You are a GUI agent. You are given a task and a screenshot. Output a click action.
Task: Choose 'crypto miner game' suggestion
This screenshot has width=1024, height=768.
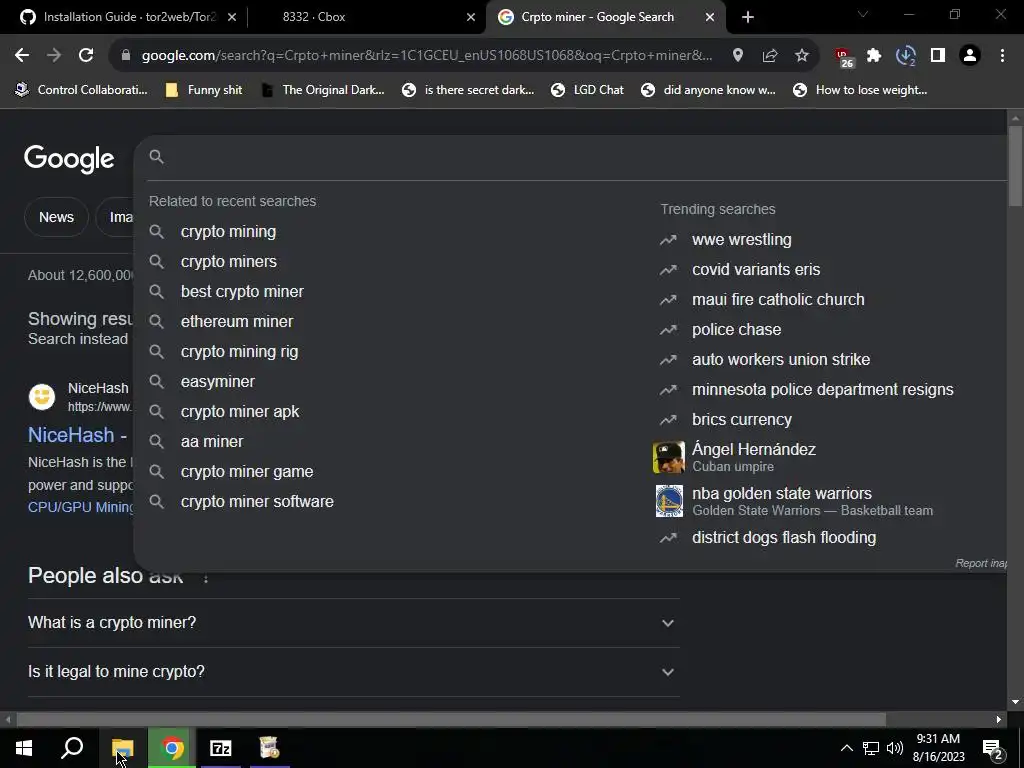pos(247,472)
